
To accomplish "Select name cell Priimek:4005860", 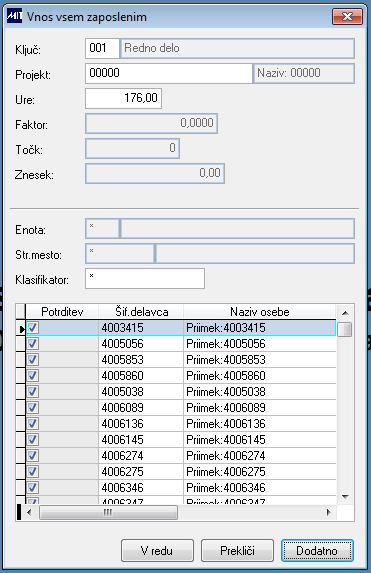I will tap(260, 376).
